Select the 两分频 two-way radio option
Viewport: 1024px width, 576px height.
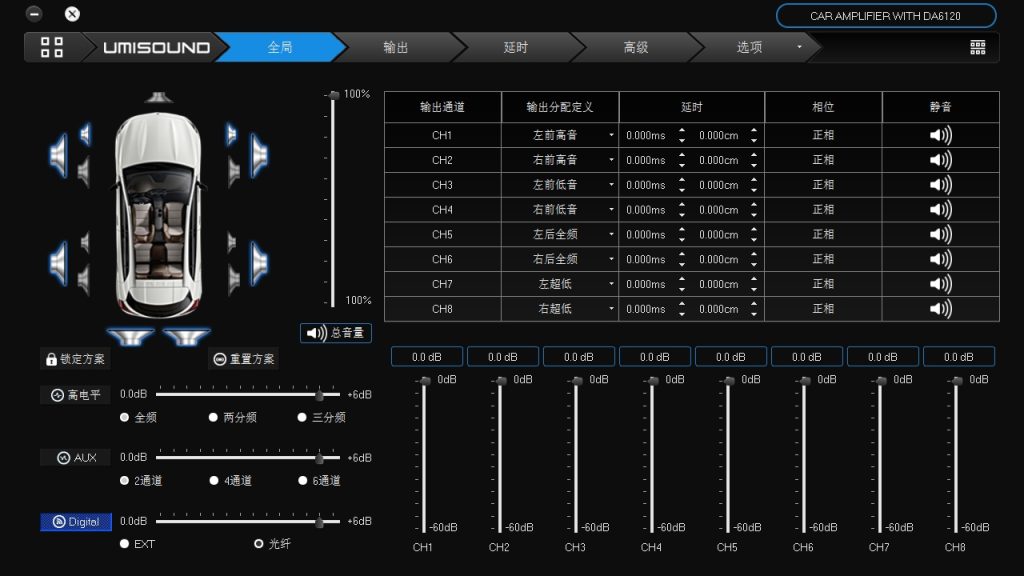(213, 417)
